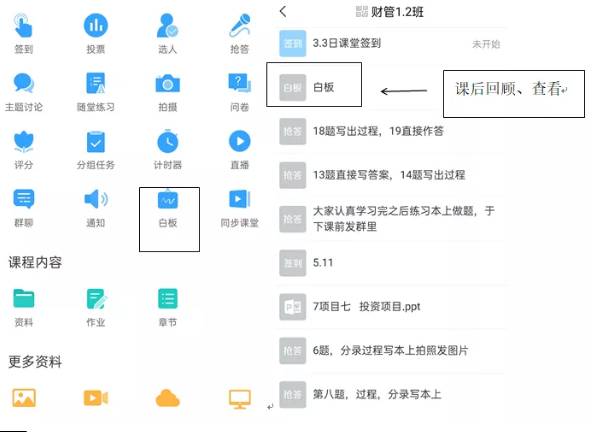Open the 计时器 timer icon
Viewport: 589px width, 432px height.
point(168,141)
